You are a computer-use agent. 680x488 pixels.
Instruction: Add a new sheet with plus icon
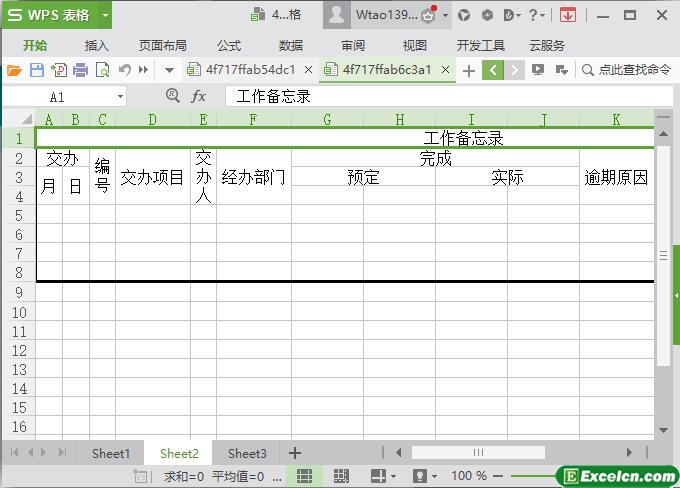click(x=295, y=453)
